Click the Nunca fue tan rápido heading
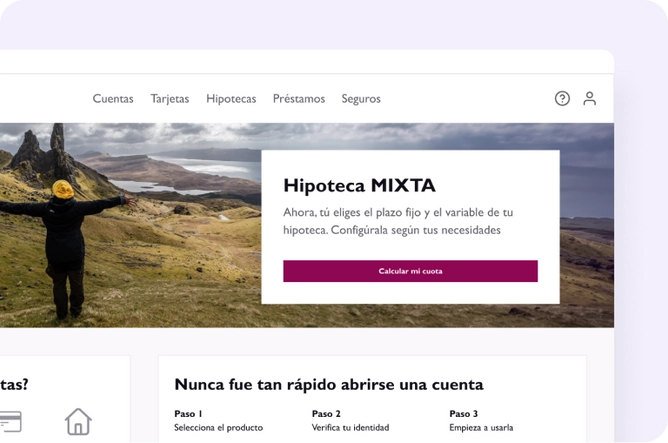The width and height of the screenshot is (668, 443). click(x=329, y=384)
